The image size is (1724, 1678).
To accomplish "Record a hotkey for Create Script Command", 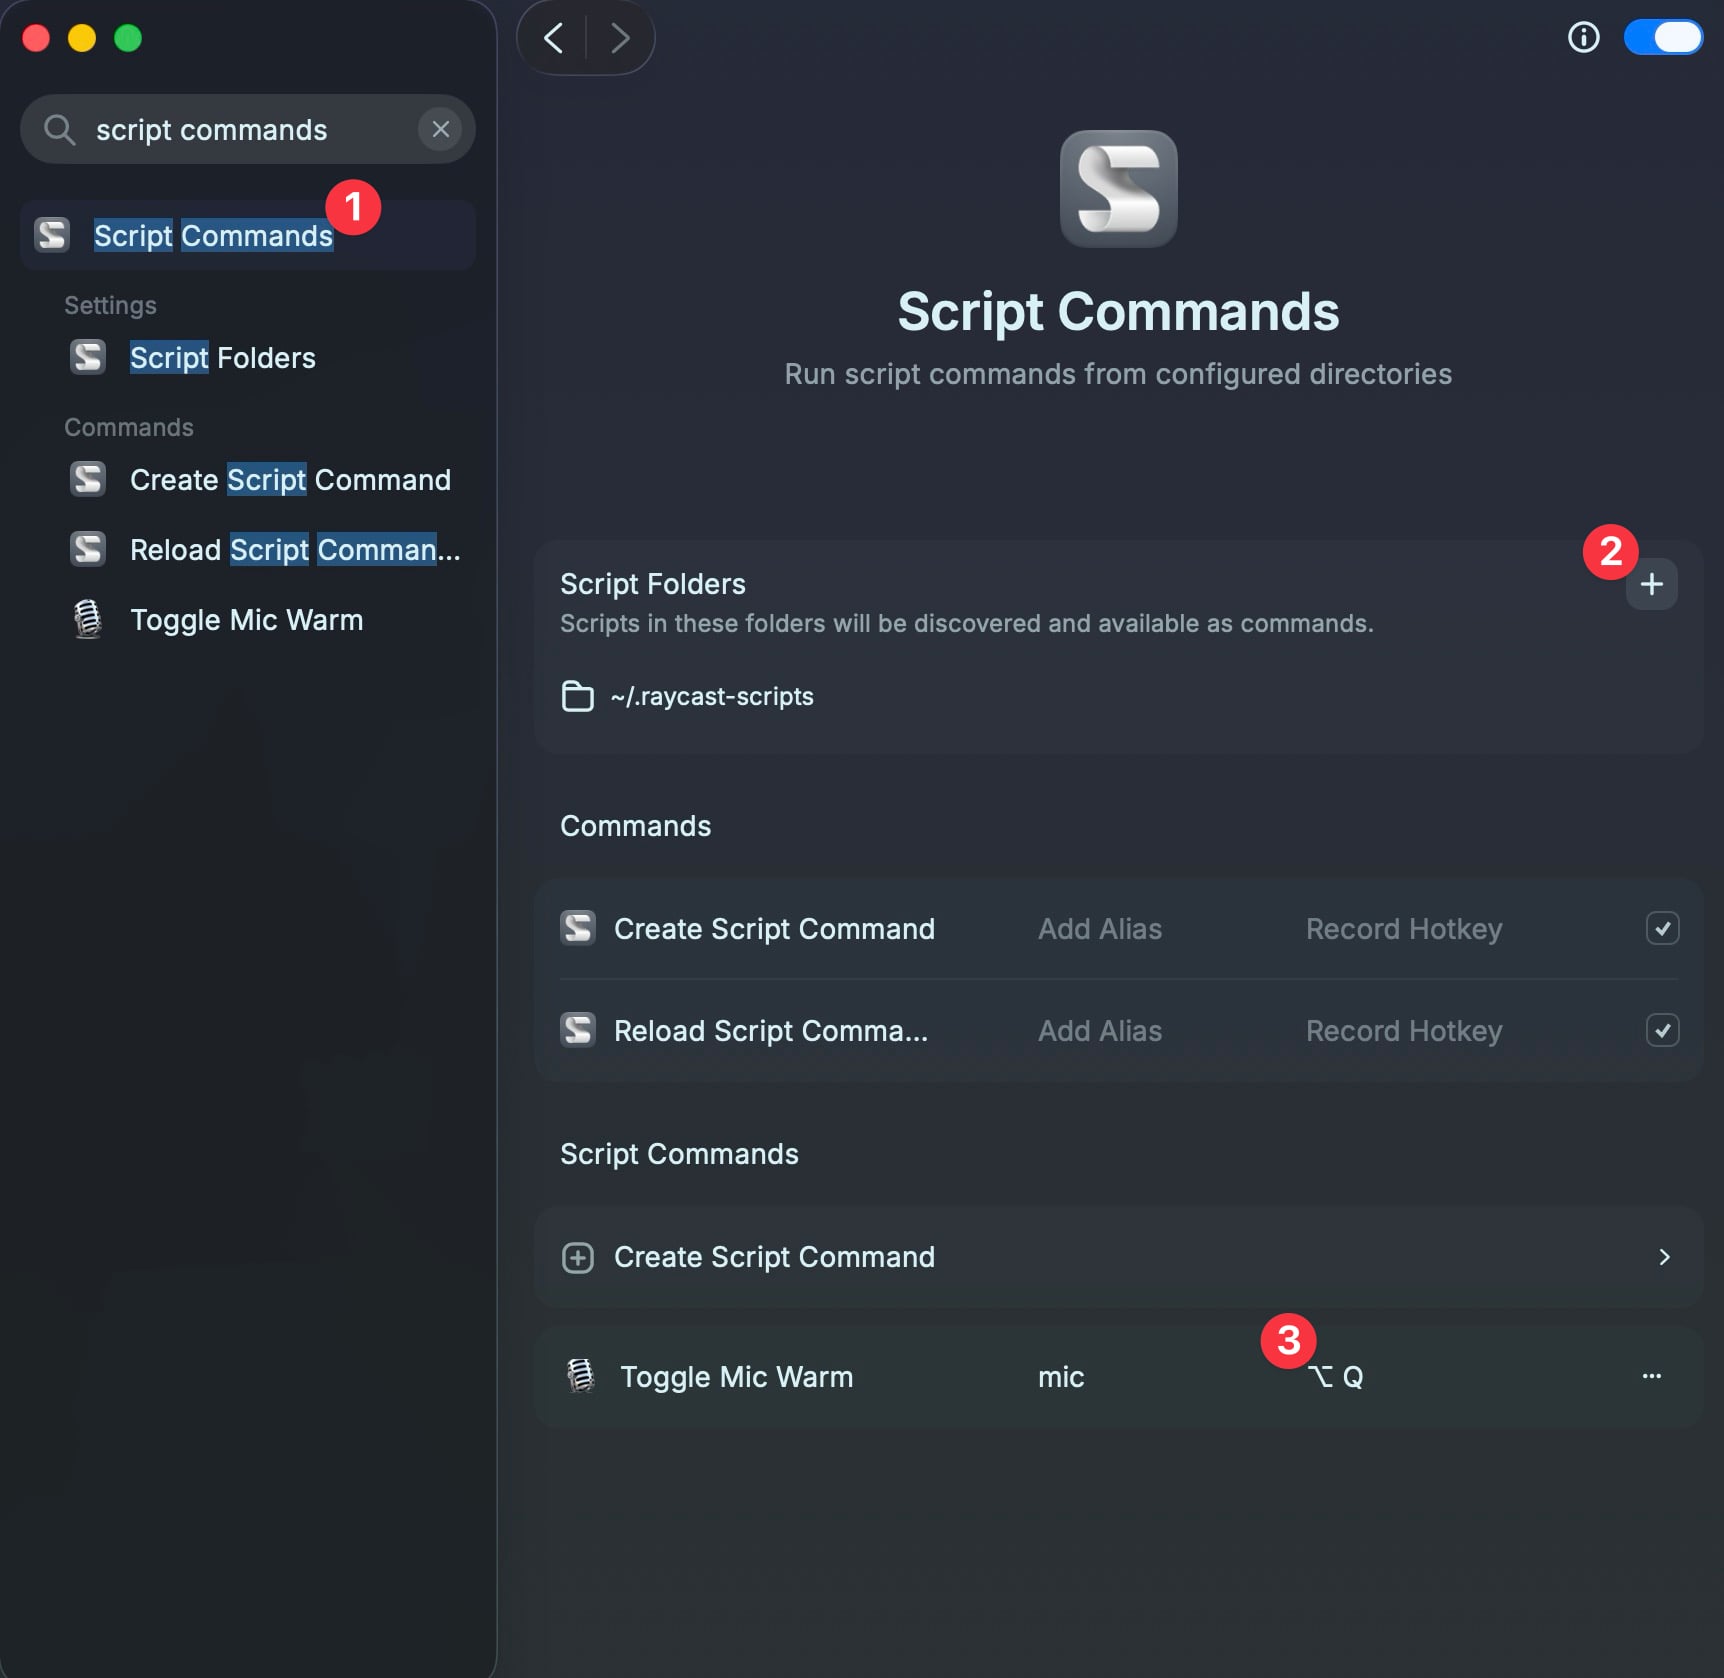I will click(1404, 929).
